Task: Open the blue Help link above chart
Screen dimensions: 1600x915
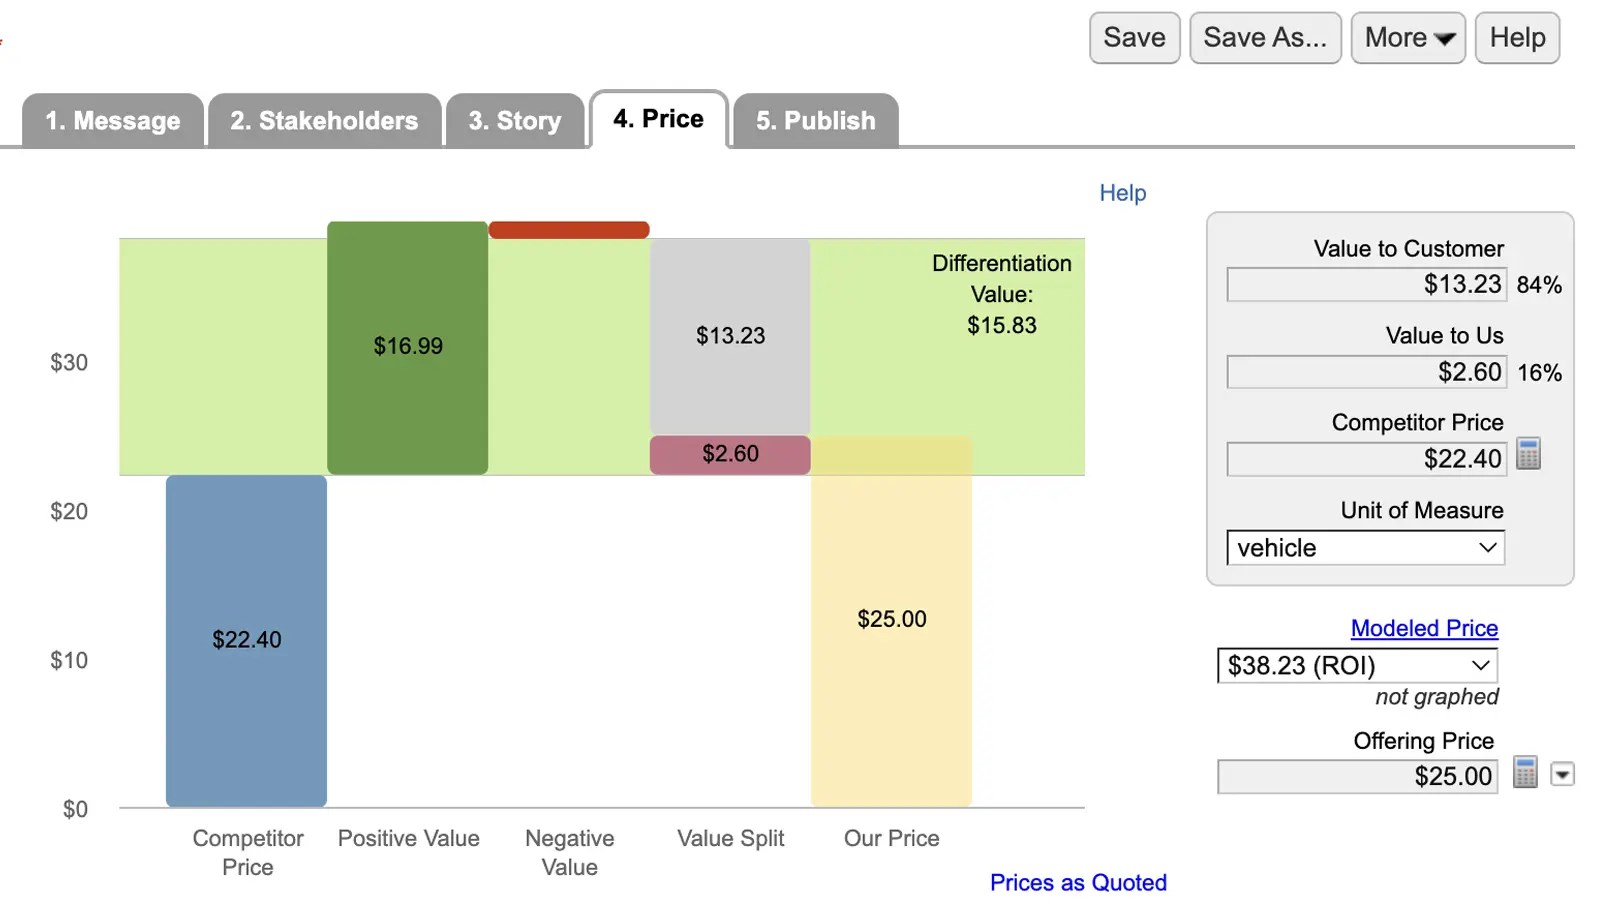Action: pyautogui.click(x=1122, y=193)
